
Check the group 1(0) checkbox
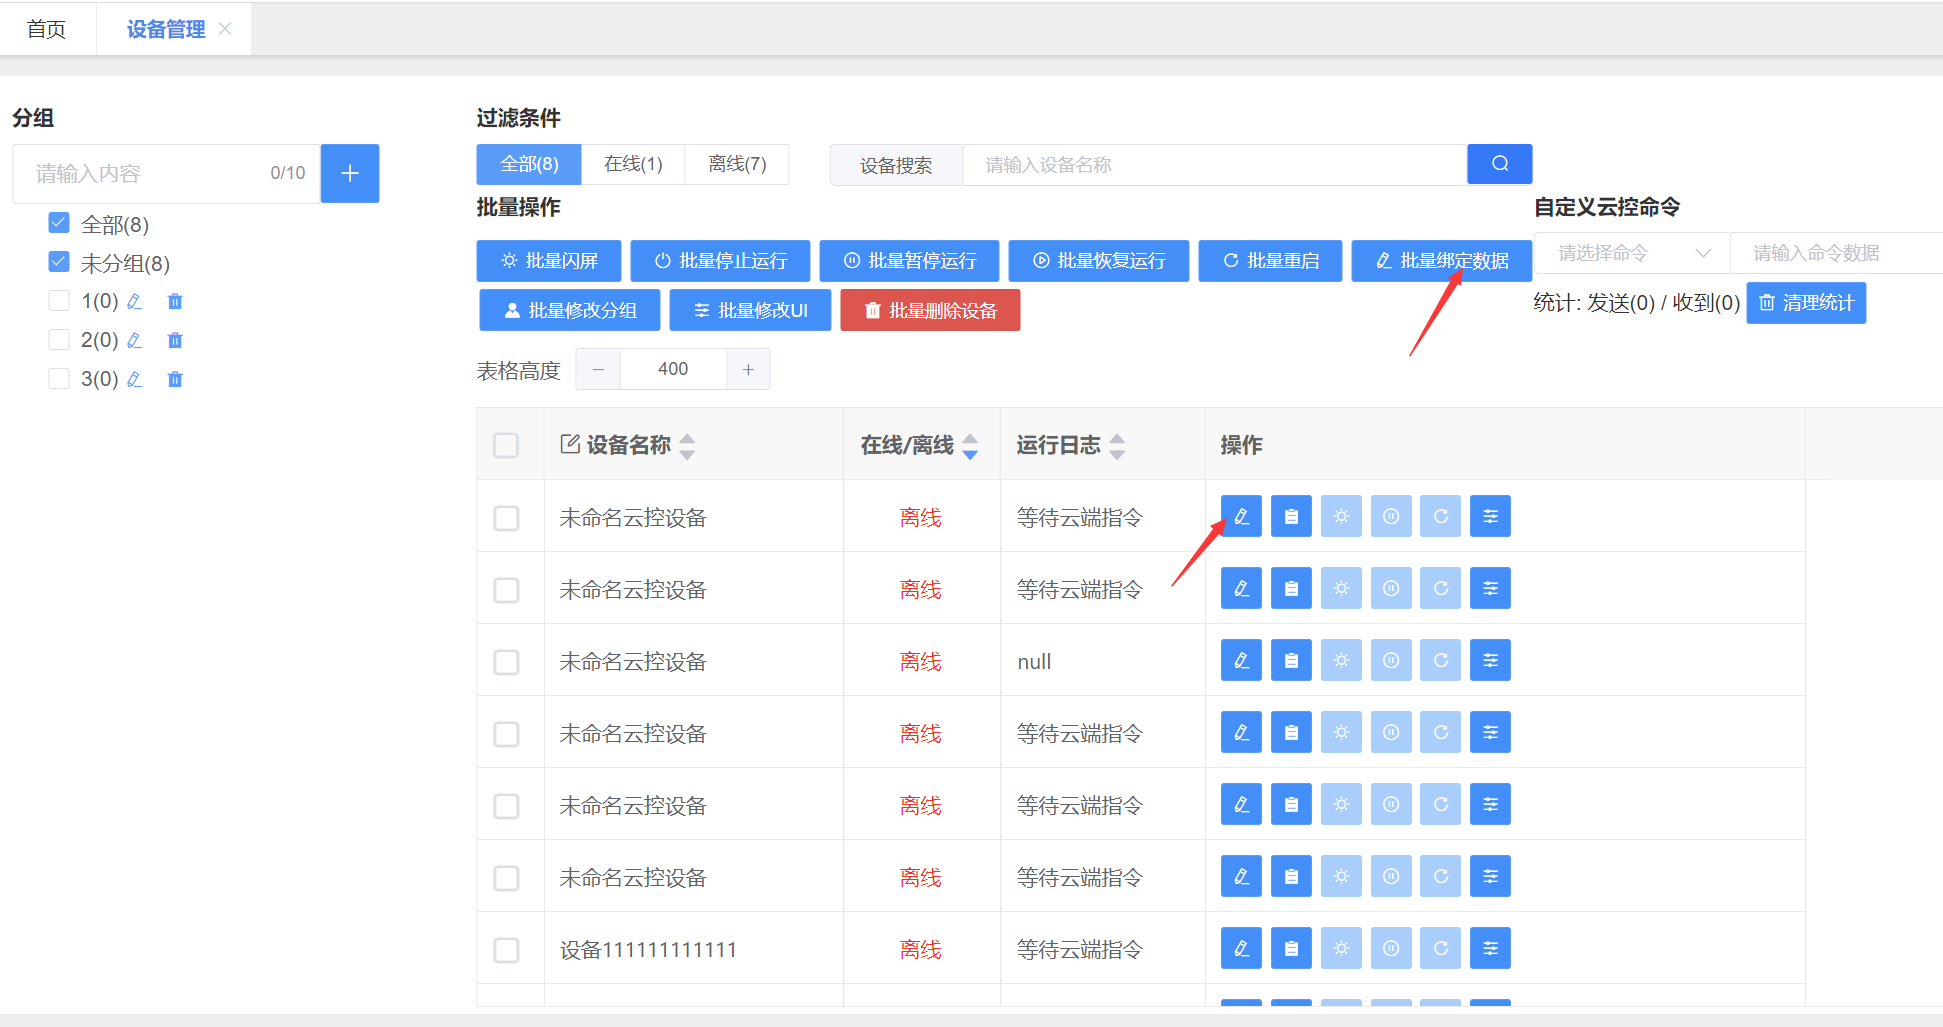[x=59, y=300]
